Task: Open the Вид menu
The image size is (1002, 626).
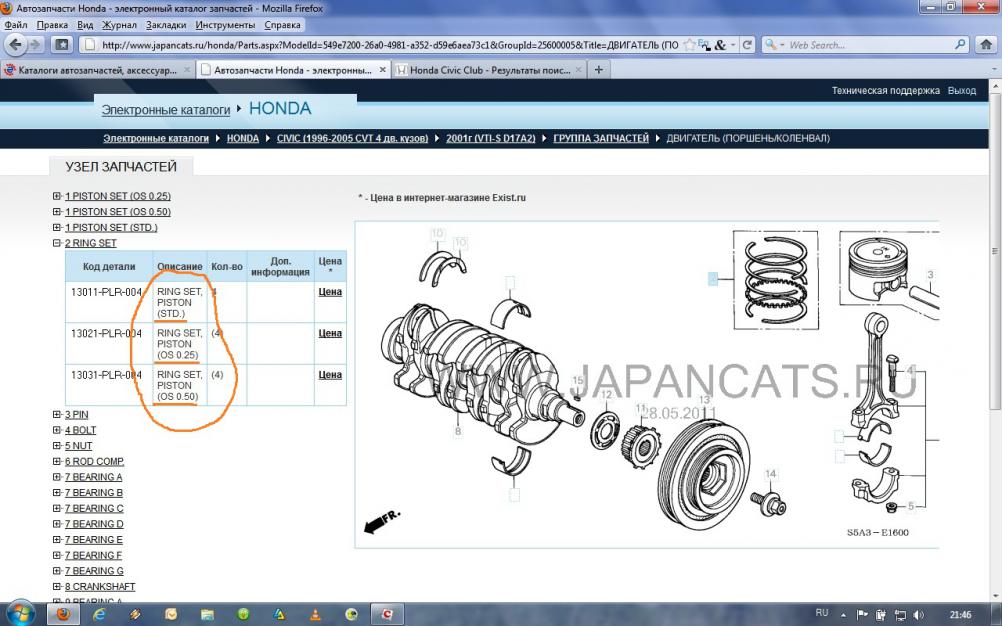Action: (x=85, y=25)
